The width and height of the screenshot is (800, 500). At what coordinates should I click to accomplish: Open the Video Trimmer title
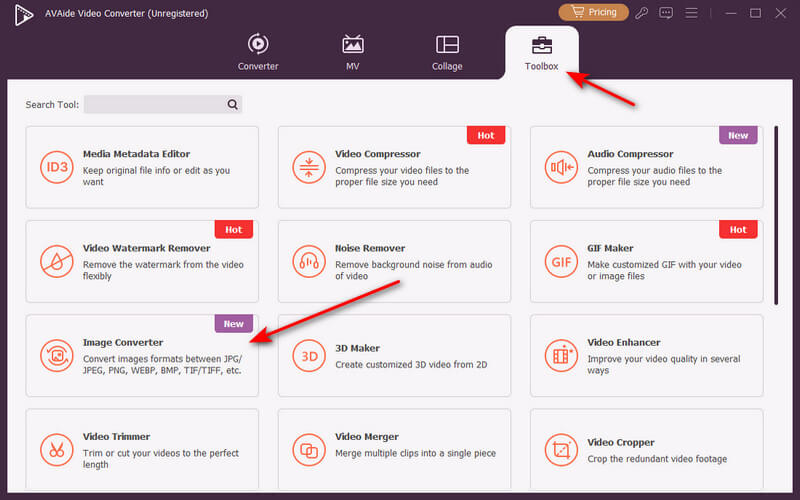pos(116,436)
